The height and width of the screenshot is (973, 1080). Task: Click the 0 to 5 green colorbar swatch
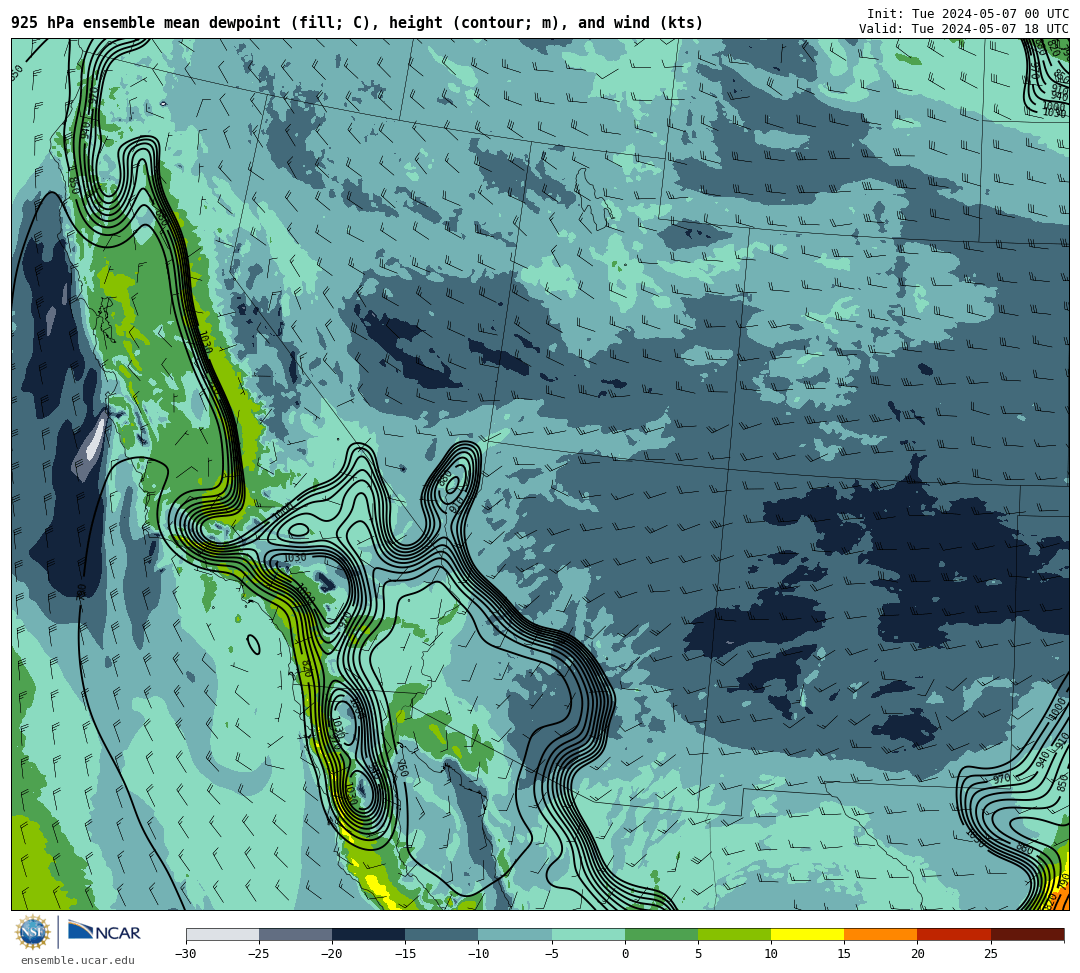(x=661, y=934)
